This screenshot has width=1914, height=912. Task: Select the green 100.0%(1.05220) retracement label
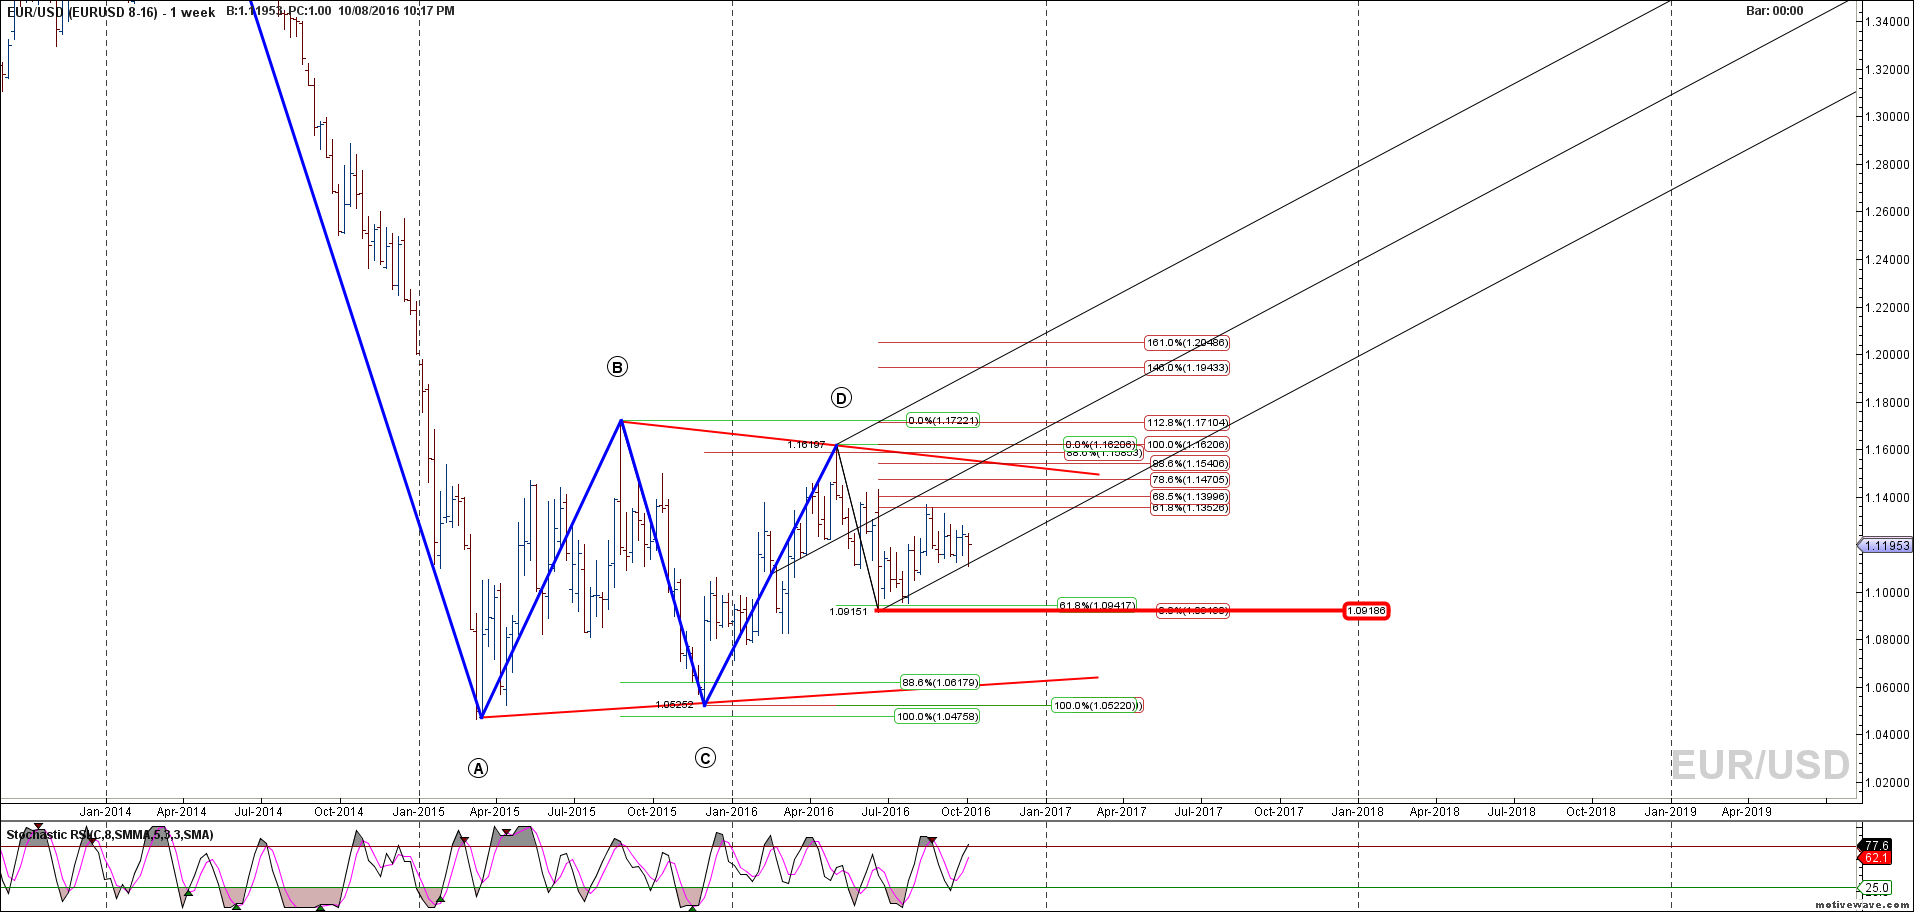(1096, 706)
